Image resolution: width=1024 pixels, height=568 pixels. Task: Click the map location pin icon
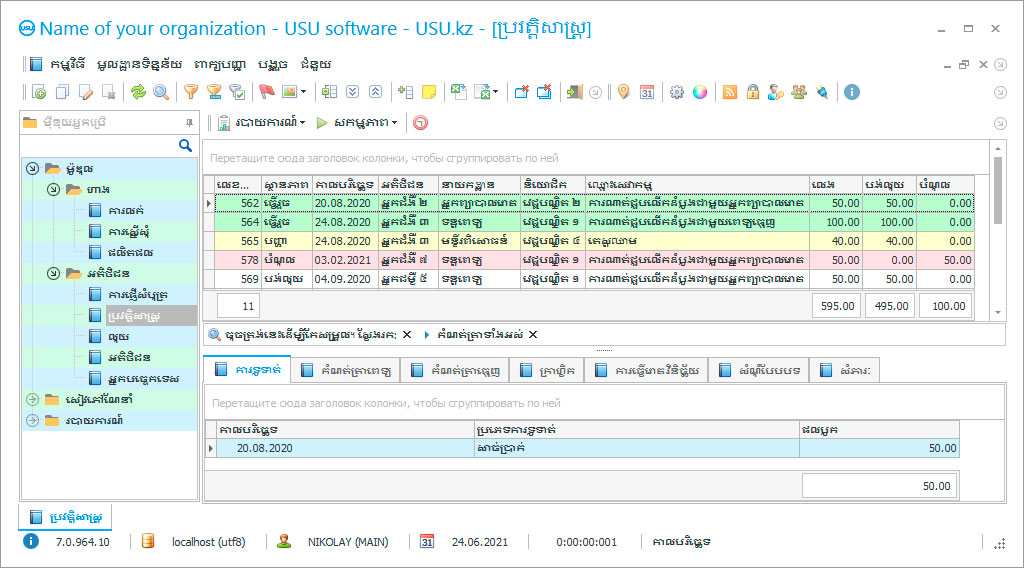pos(624,92)
